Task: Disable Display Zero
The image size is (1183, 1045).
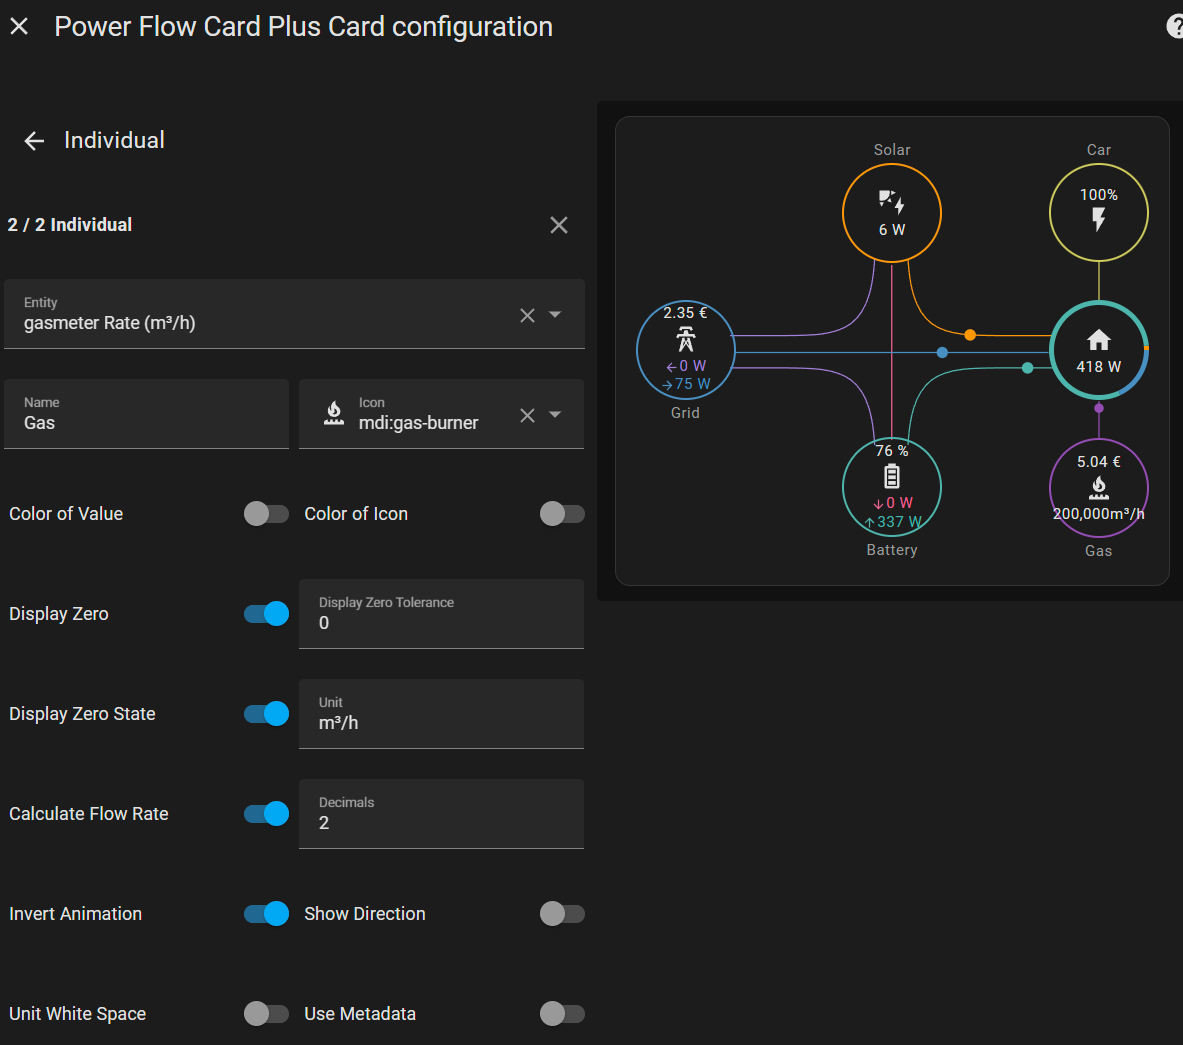Action: [x=265, y=613]
